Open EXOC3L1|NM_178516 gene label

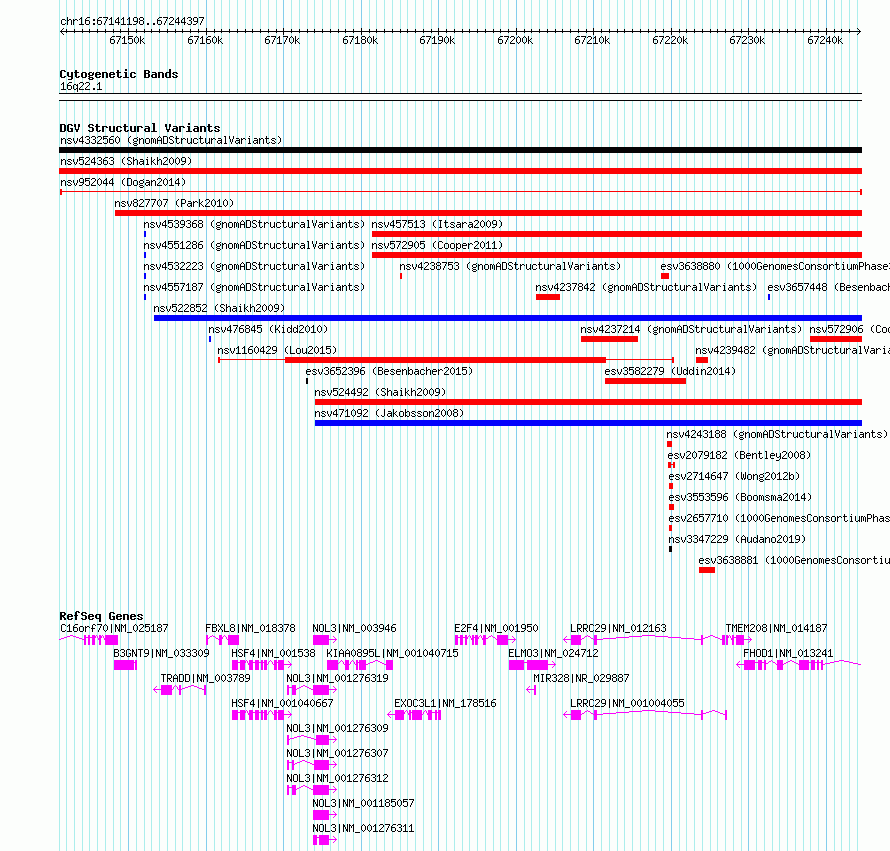point(445,703)
